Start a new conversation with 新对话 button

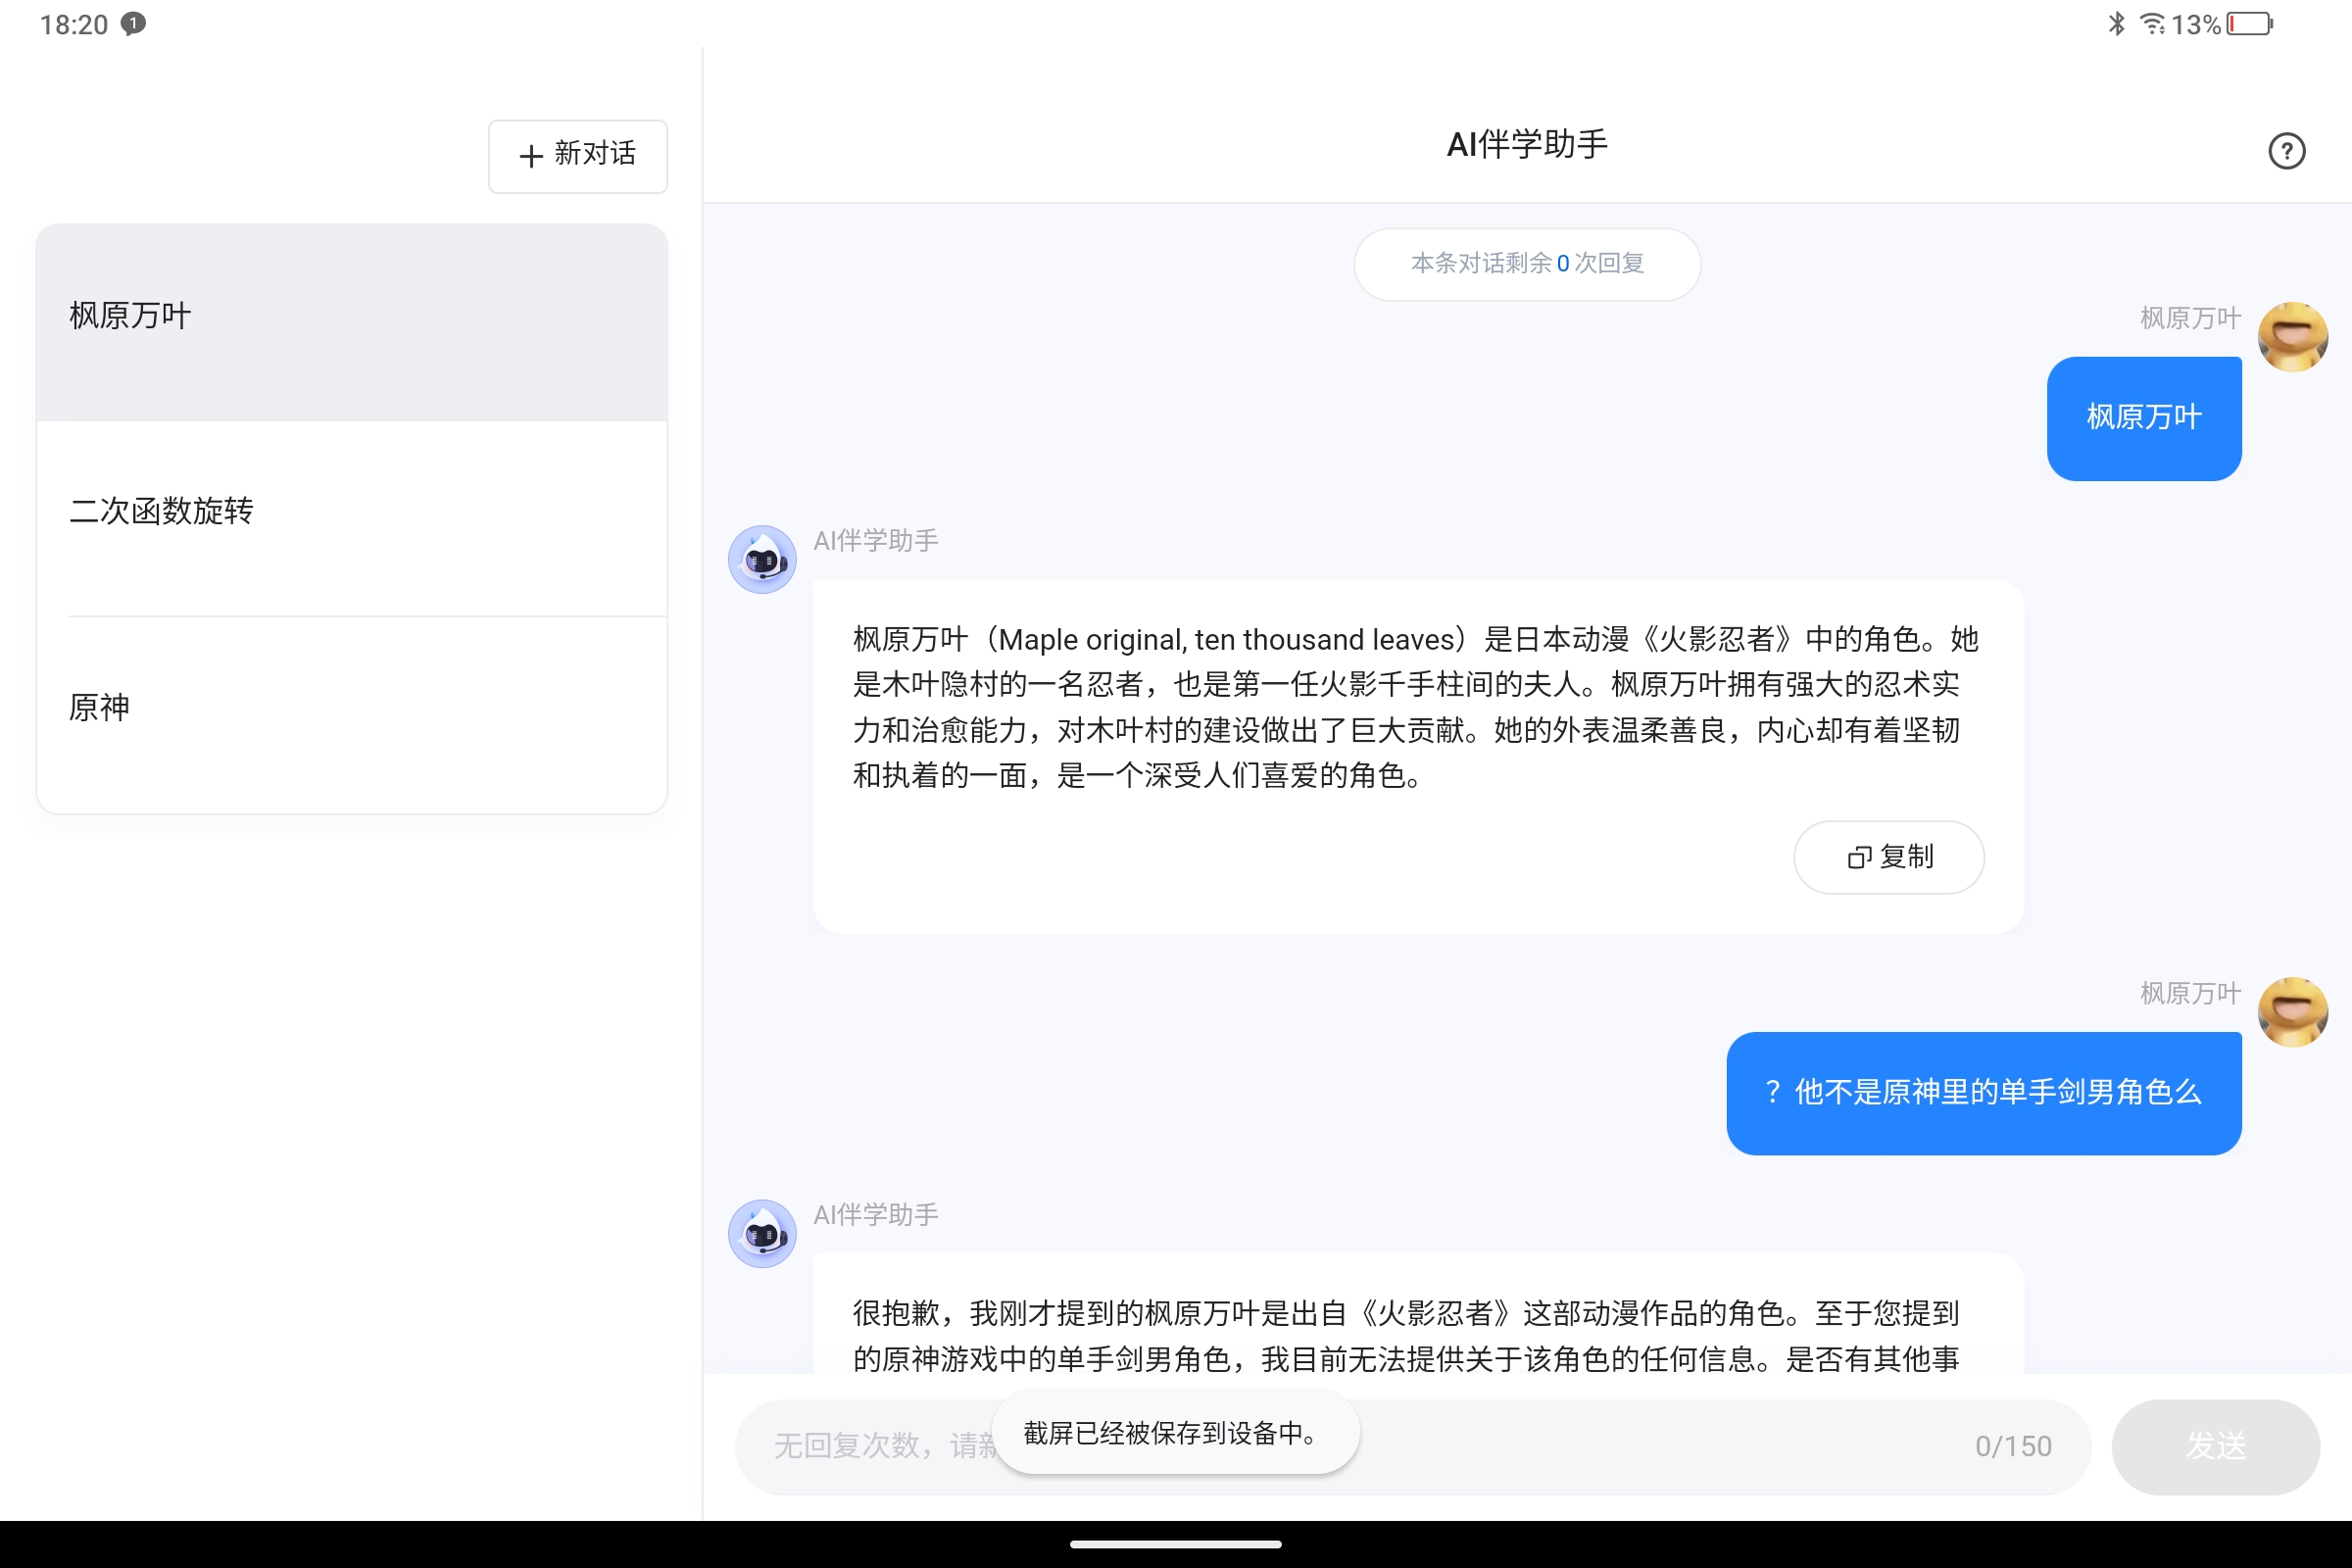pyautogui.click(x=578, y=156)
